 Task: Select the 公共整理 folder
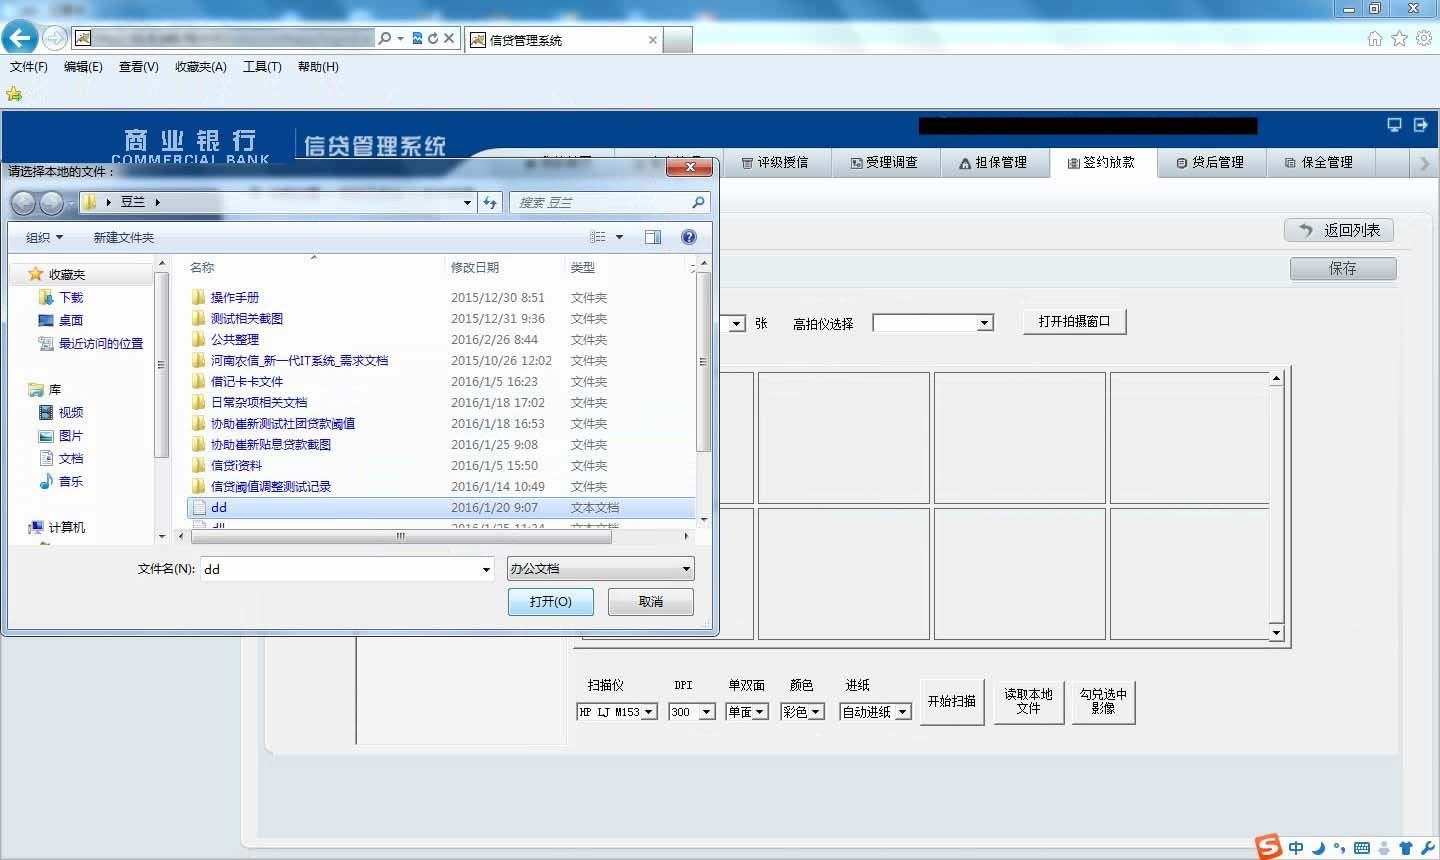click(x=235, y=340)
